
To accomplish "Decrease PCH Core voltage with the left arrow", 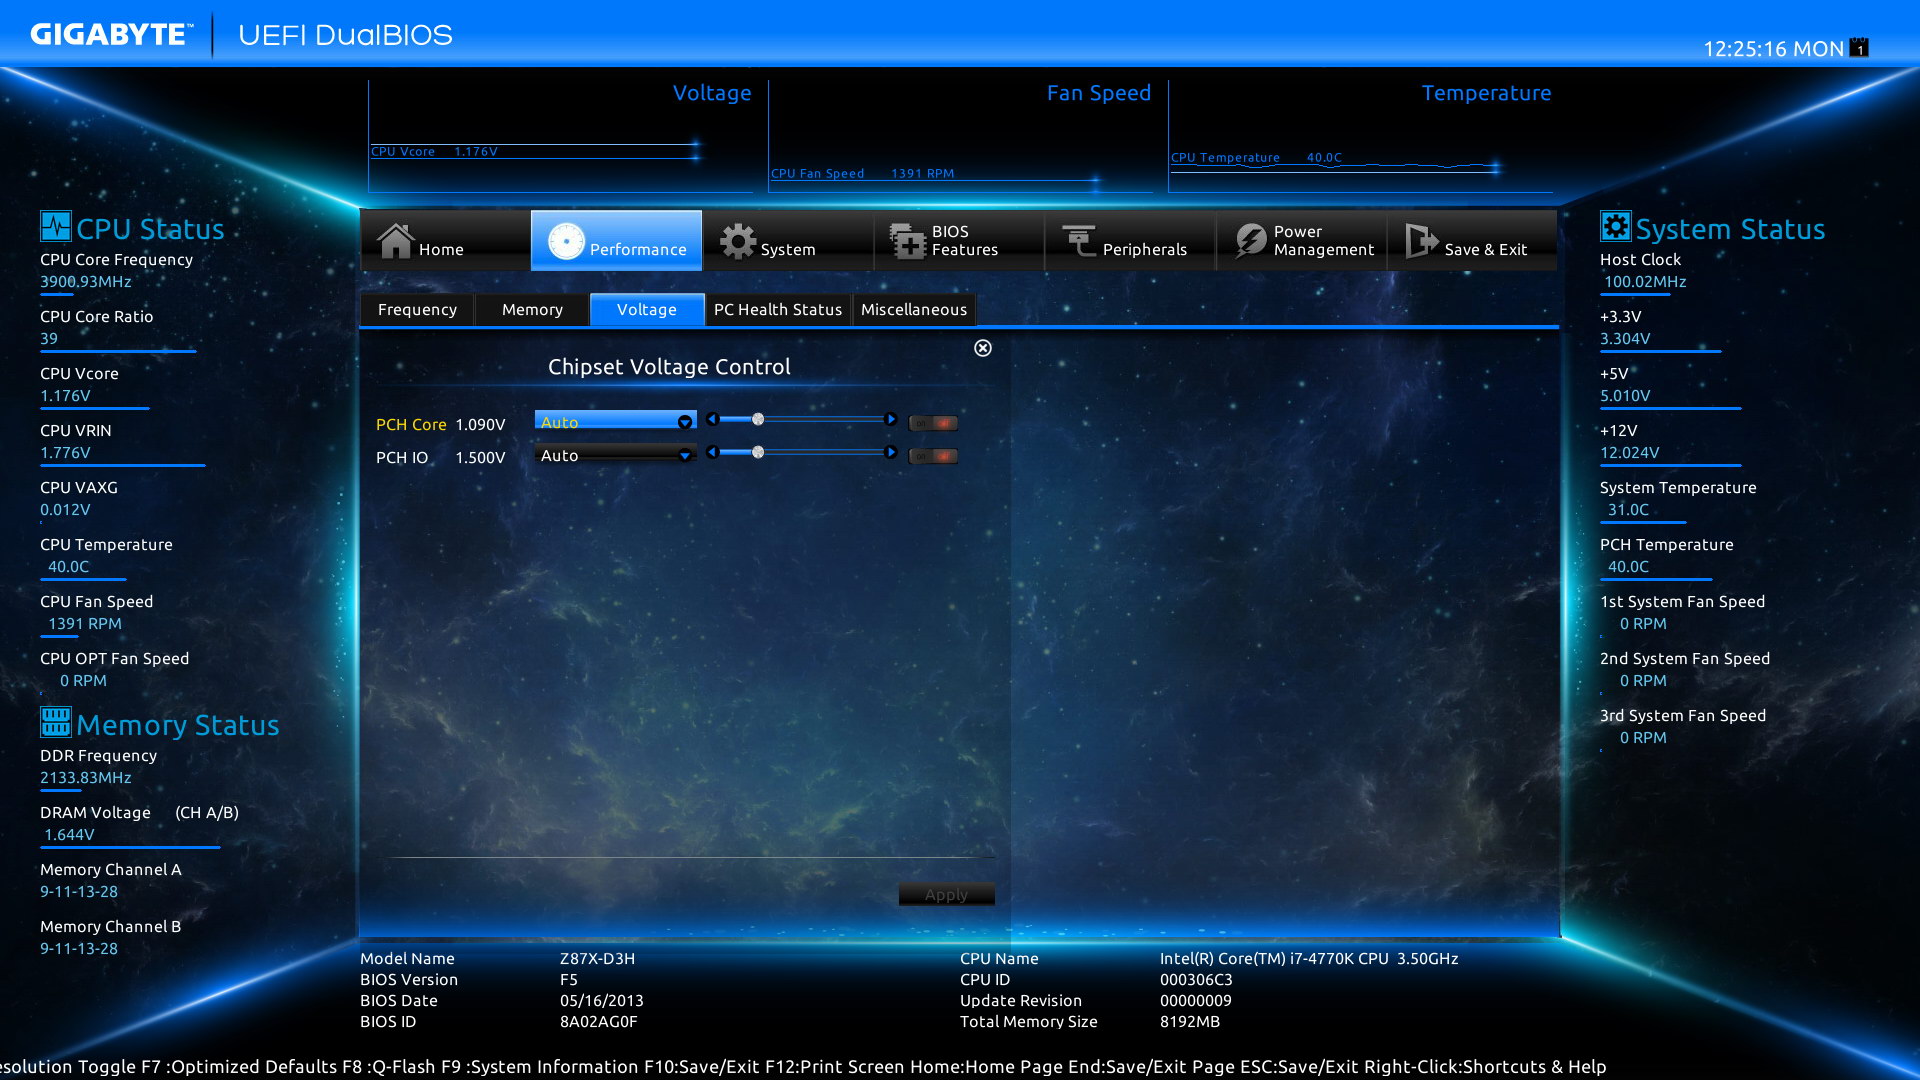I will point(712,419).
